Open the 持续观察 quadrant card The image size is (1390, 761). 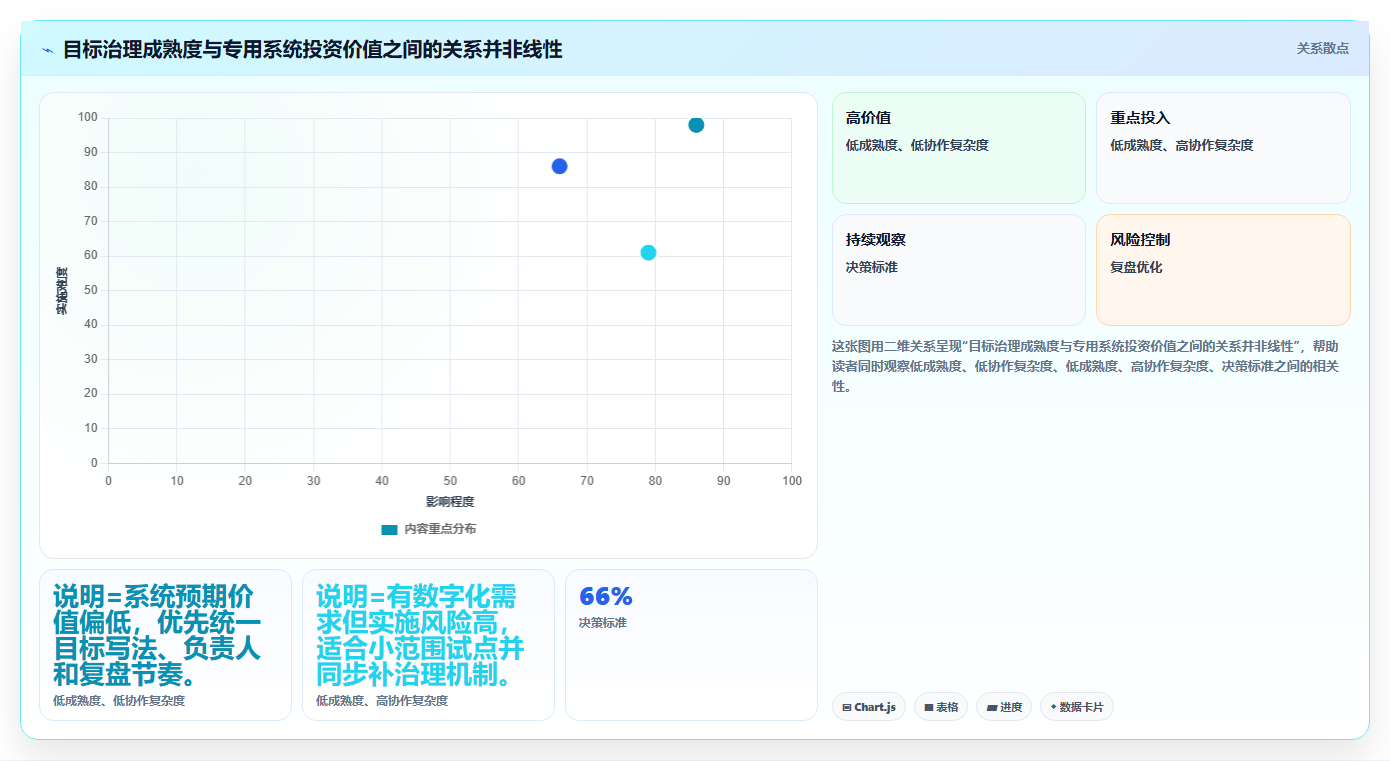pyautogui.click(x=958, y=270)
